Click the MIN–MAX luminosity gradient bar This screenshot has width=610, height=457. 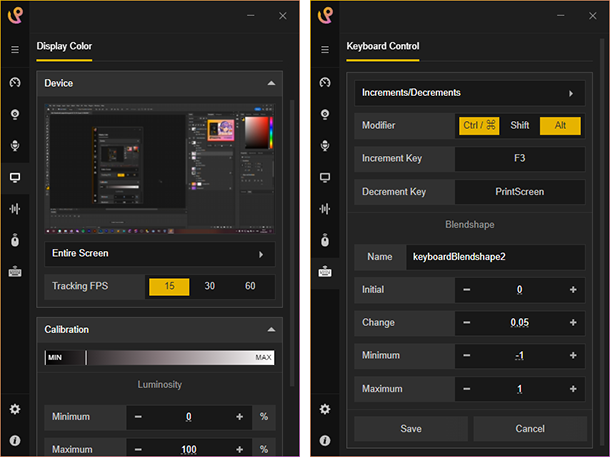(160, 357)
